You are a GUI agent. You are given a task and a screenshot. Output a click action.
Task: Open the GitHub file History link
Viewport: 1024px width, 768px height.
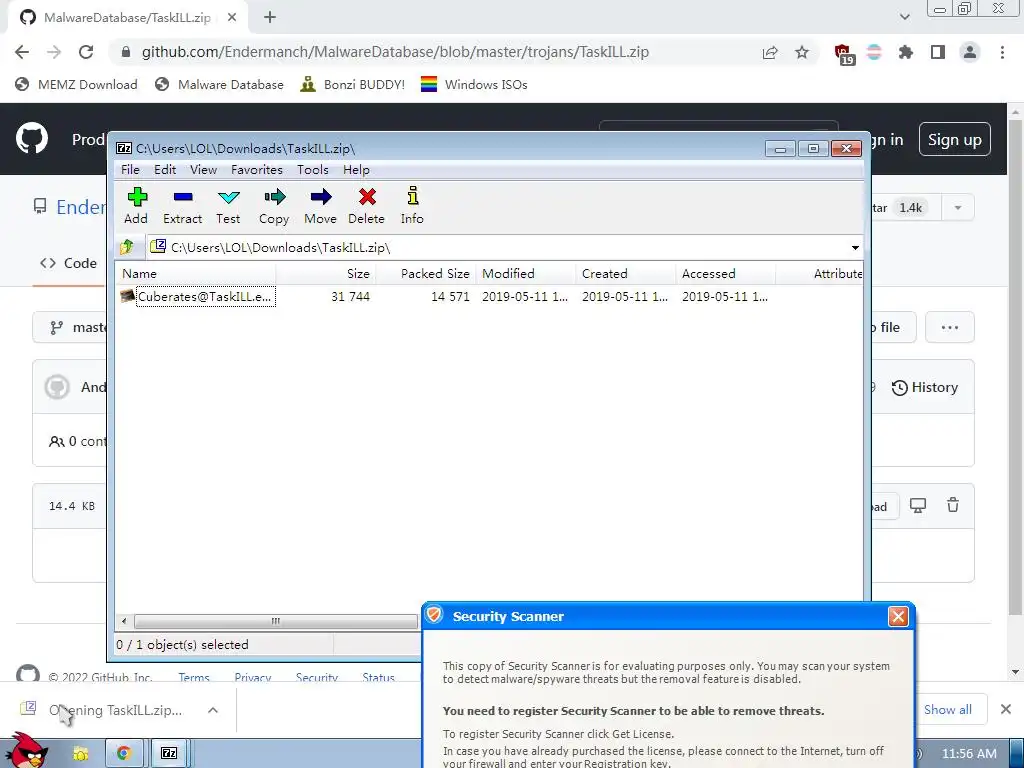[x=925, y=387]
